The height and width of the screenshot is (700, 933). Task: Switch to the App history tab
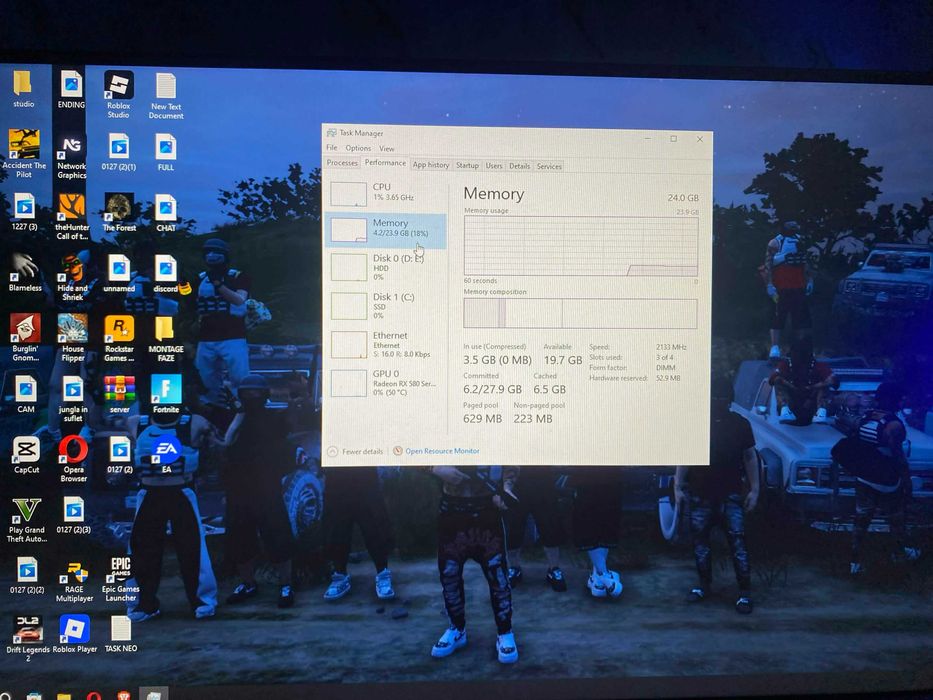(431, 165)
